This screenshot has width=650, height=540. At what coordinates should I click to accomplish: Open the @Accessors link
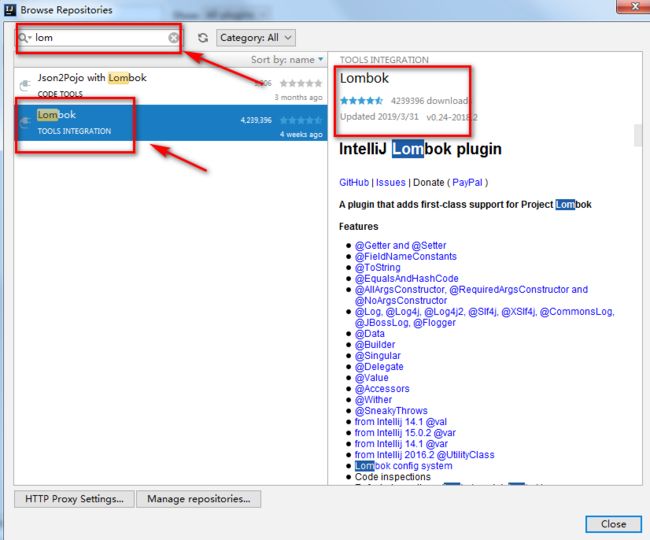pyautogui.click(x=382, y=389)
